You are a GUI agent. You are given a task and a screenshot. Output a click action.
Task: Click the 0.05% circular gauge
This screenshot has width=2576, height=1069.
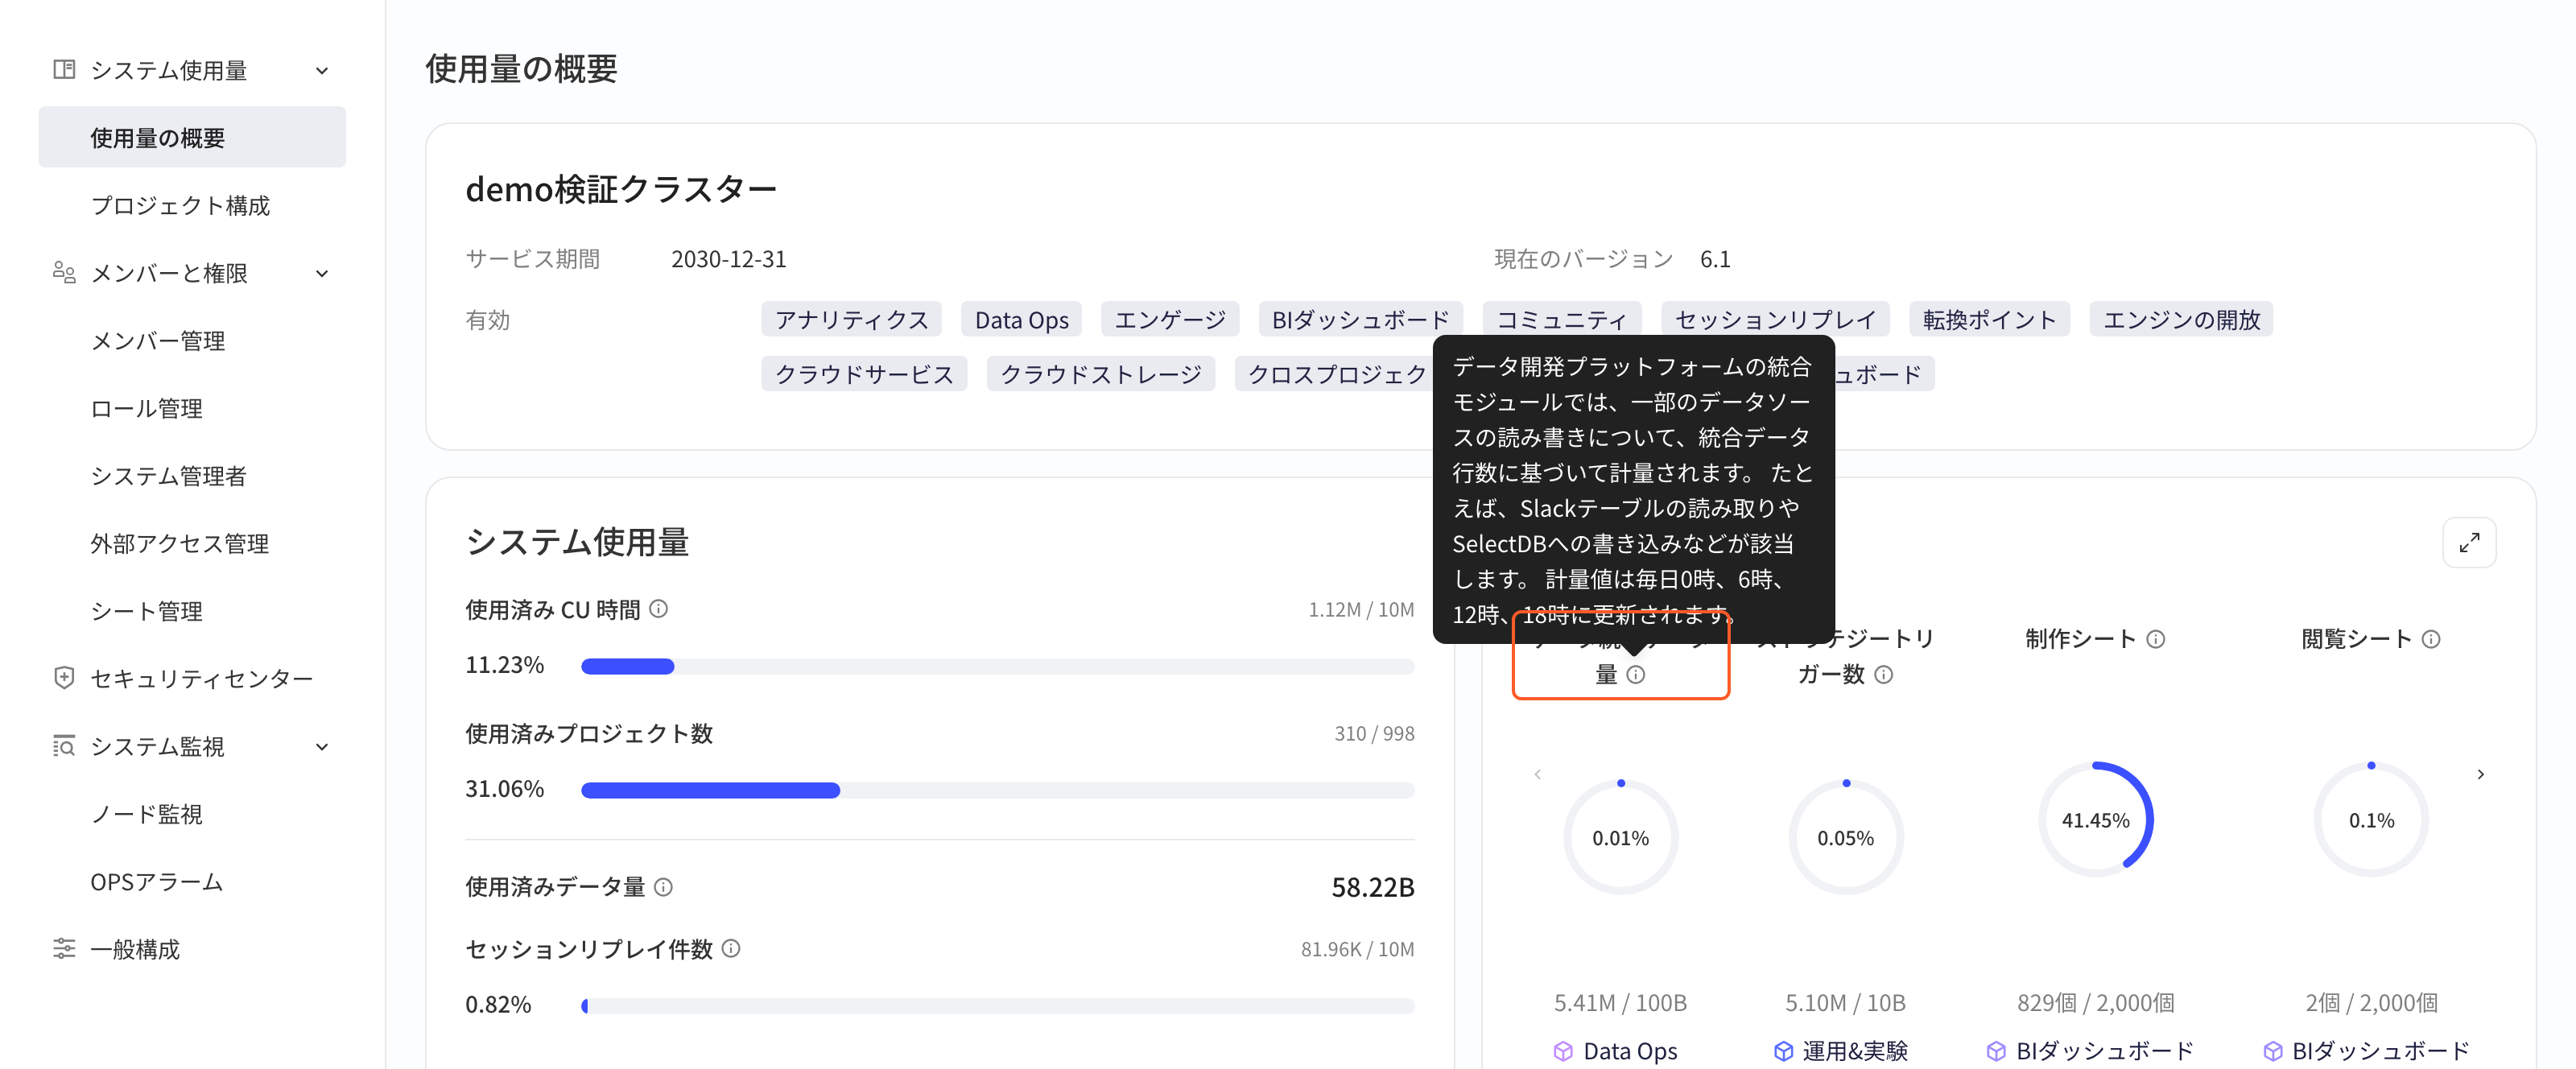(1845, 837)
